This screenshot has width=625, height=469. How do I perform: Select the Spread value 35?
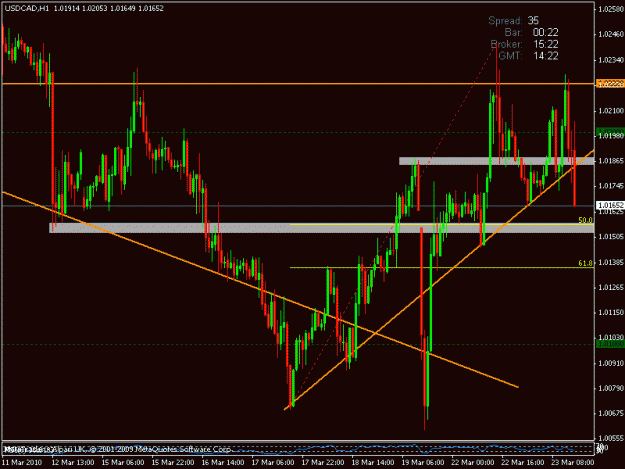click(x=533, y=20)
